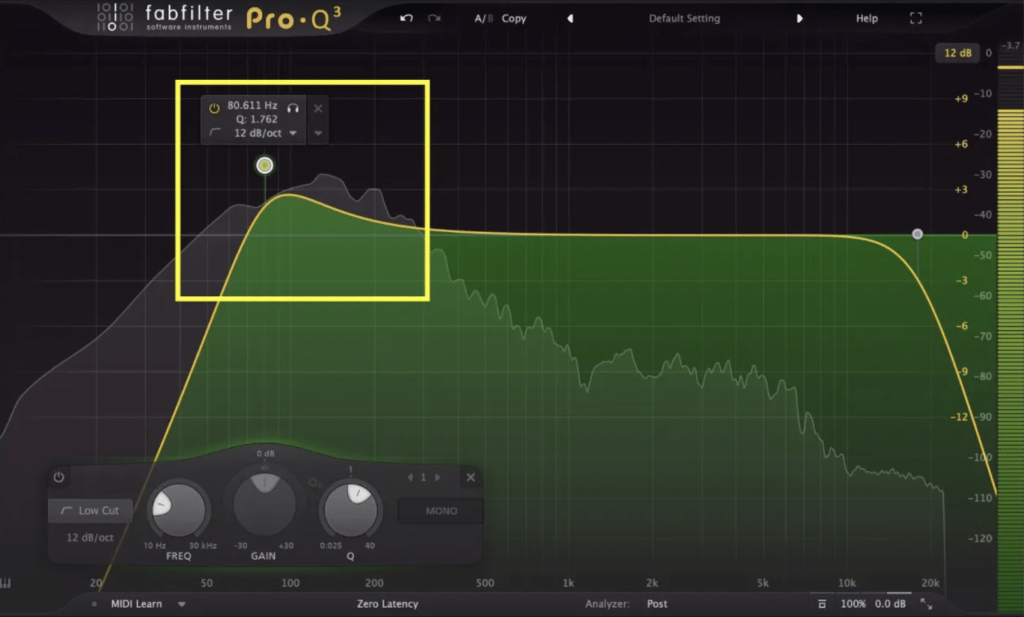Click the Copy button in top toolbar
Image resolution: width=1024 pixels, height=617 pixels.
pos(514,17)
